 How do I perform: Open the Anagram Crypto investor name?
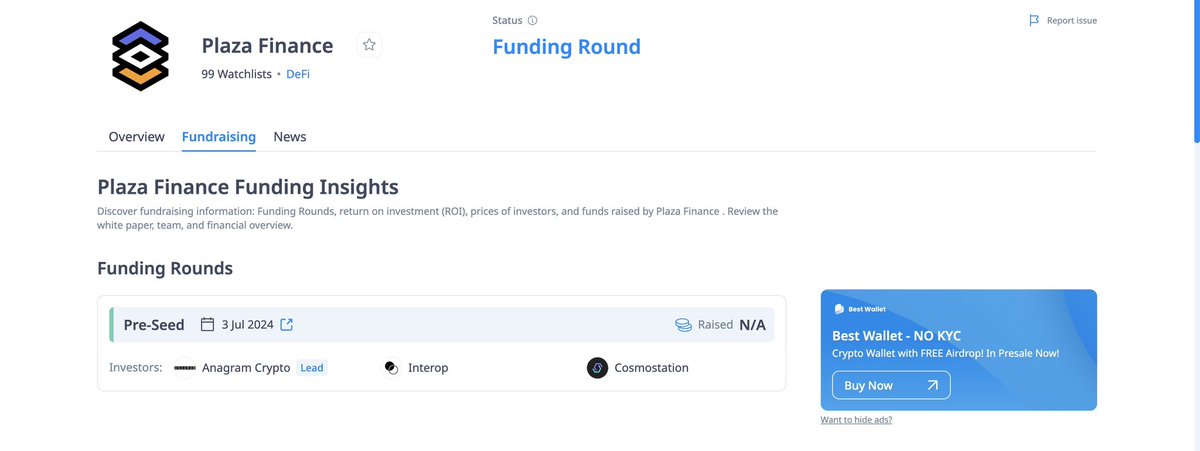pos(246,368)
